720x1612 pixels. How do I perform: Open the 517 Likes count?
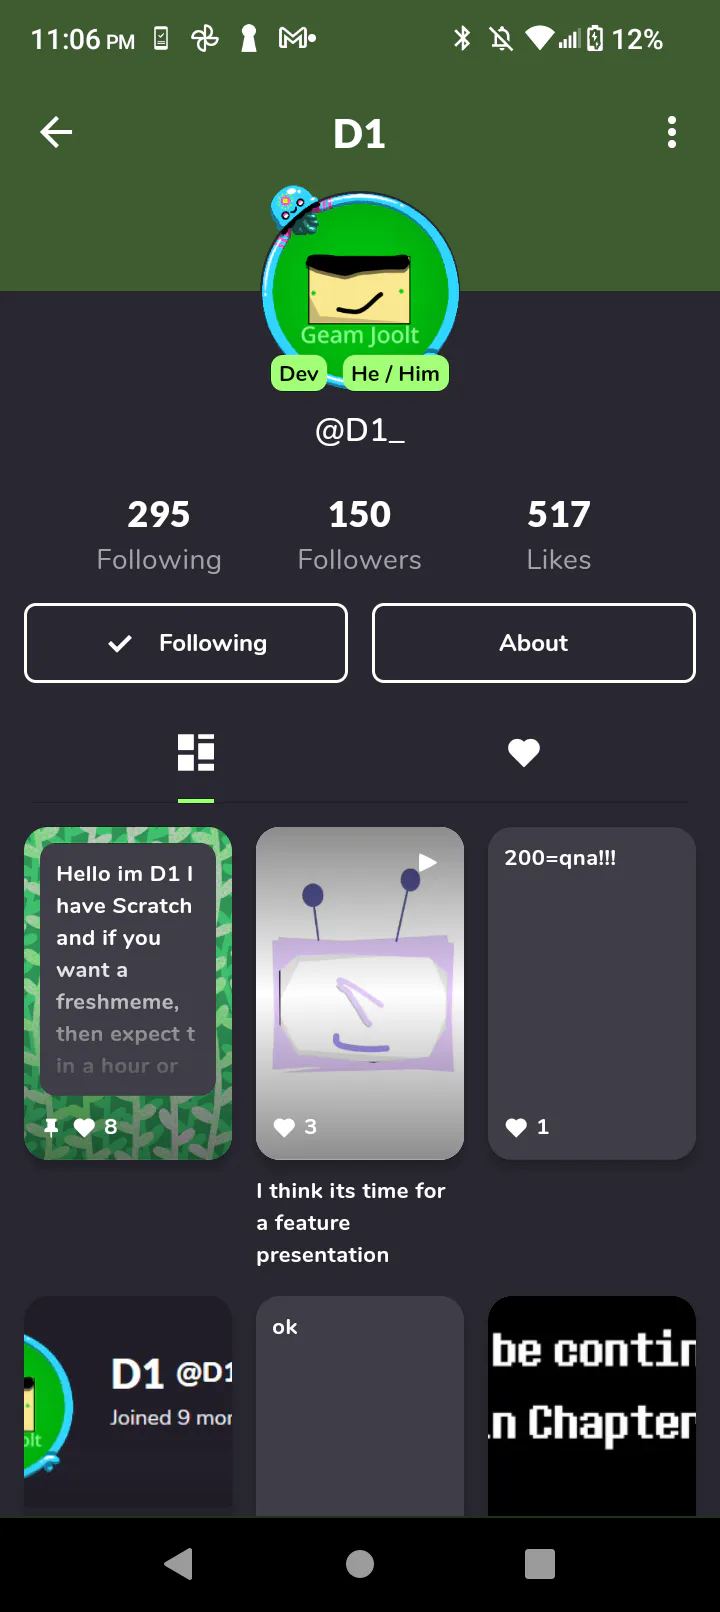[559, 535]
